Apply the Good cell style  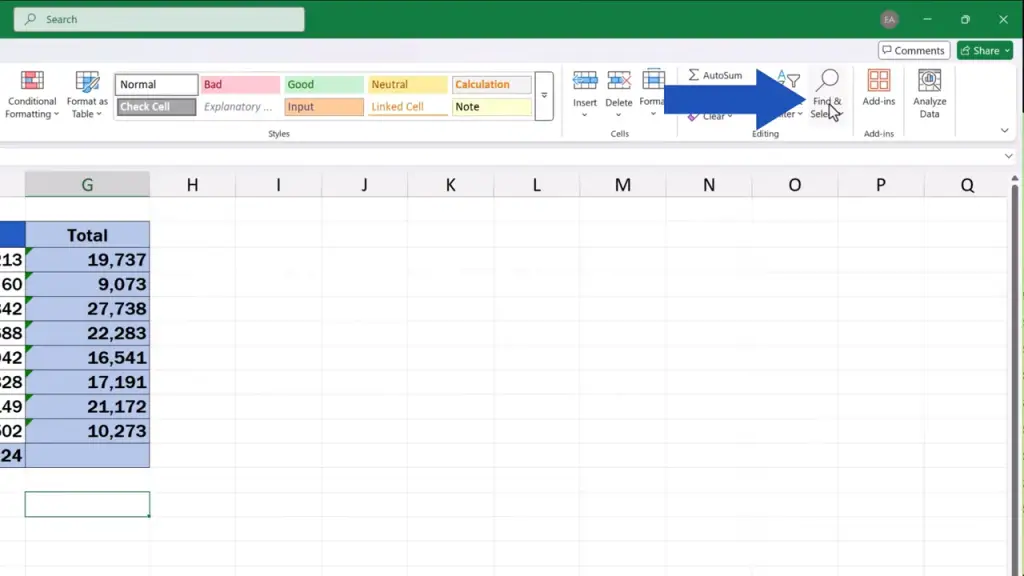[323, 85]
